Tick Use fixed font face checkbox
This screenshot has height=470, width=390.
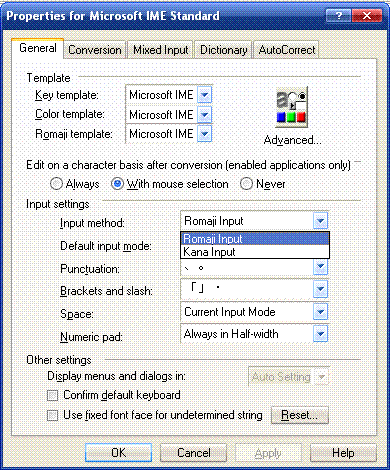(x=52, y=416)
